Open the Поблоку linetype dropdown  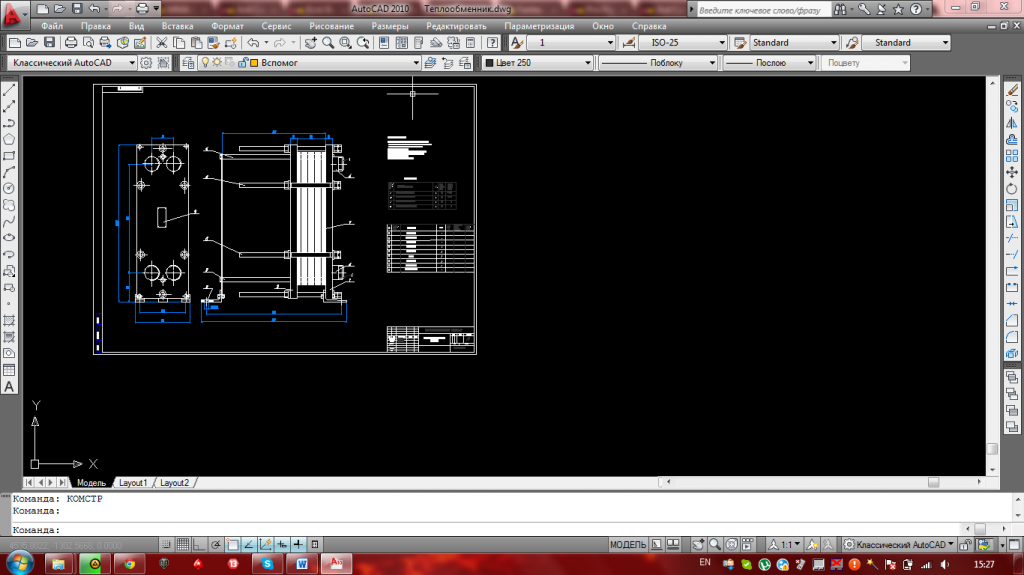658,63
